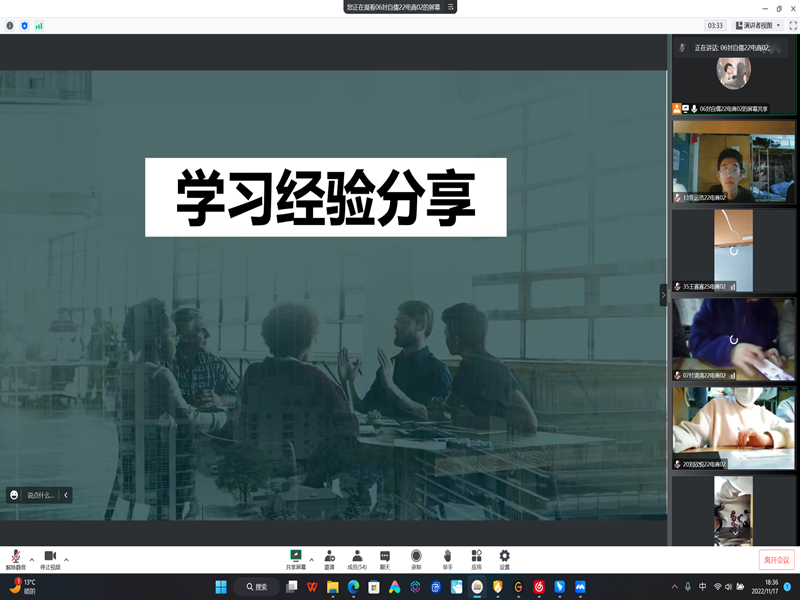Open the Speaker View (演讲者视图) dropdown

pos(759,25)
